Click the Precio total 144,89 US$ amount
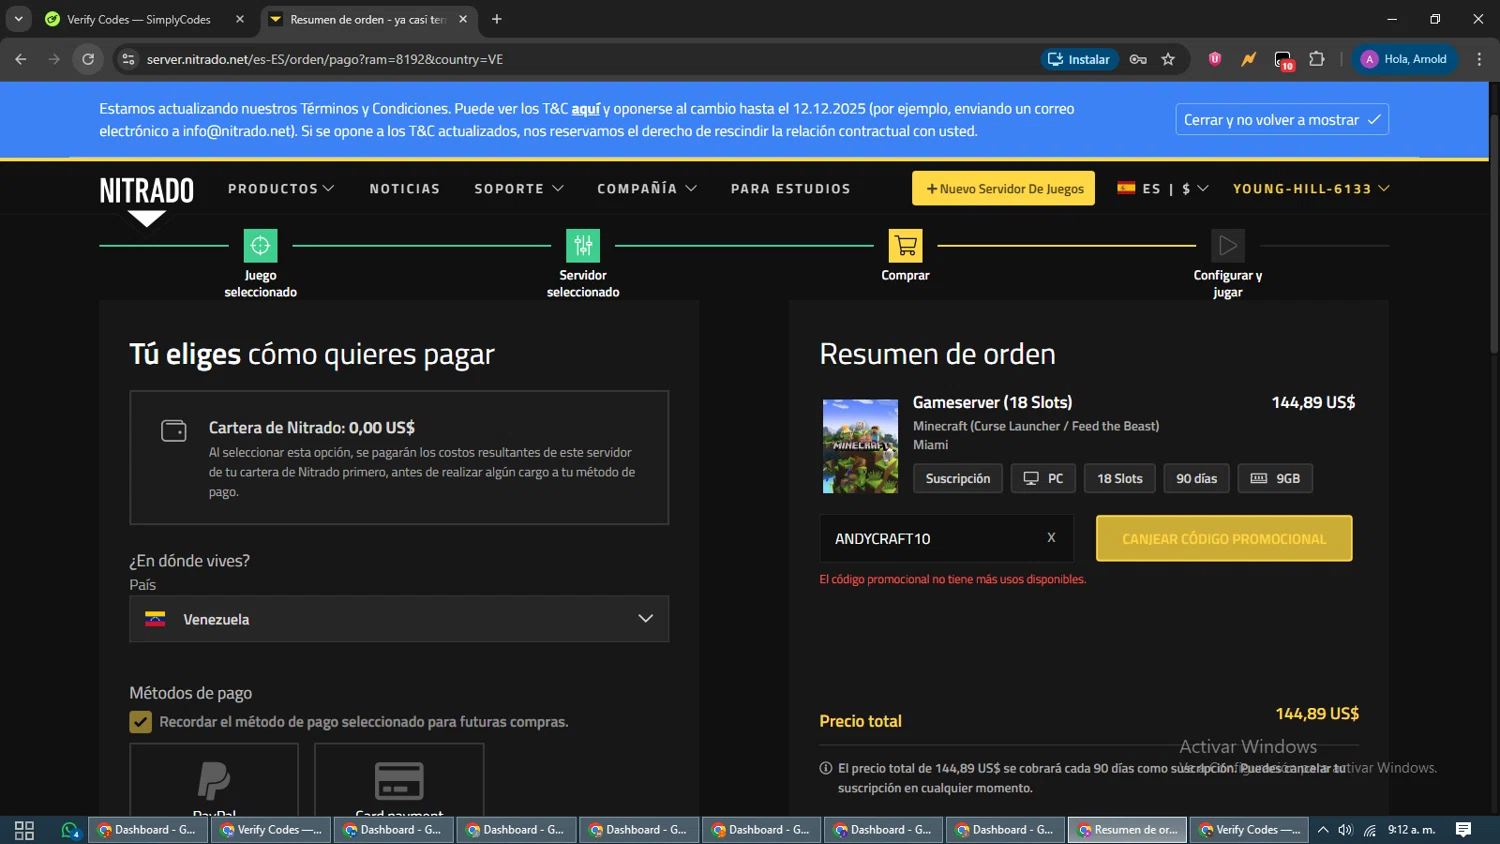Screen dimensions: 1500x844 (x=1317, y=713)
